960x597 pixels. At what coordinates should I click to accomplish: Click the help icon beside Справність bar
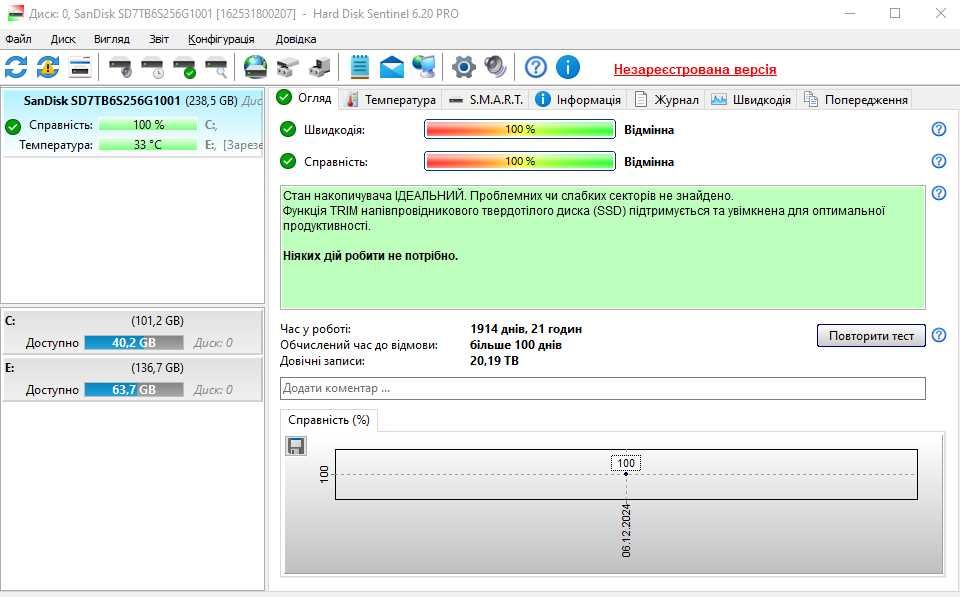939,161
